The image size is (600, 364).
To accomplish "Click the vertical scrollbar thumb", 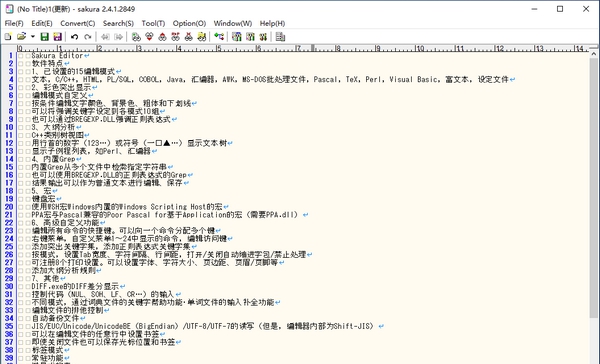I will [593, 188].
